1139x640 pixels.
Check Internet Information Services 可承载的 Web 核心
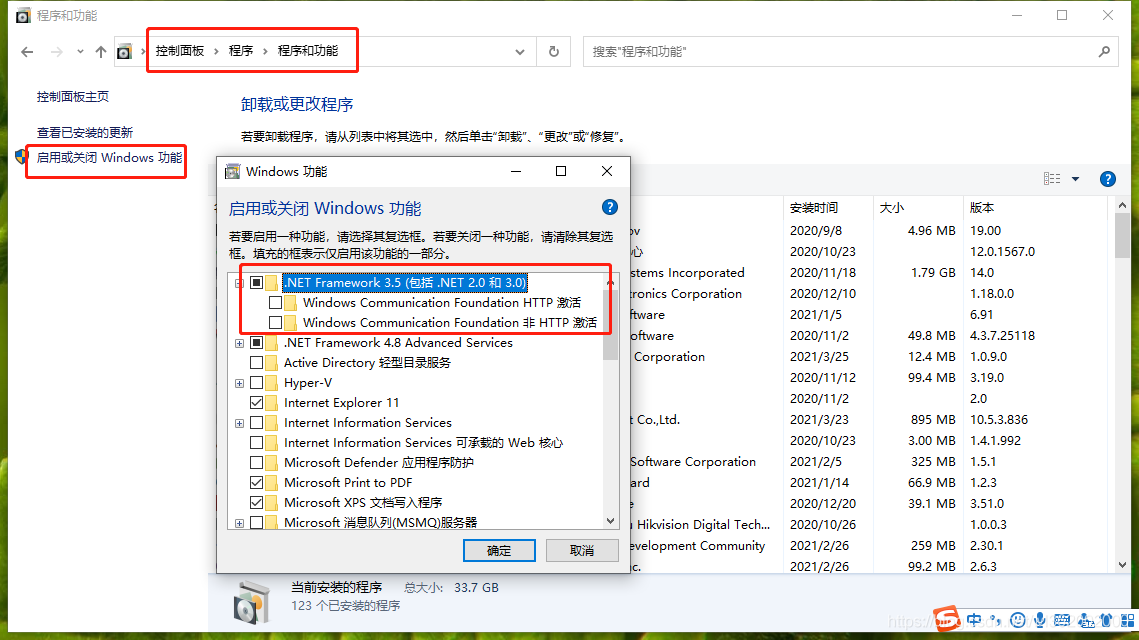pyautogui.click(x=256, y=442)
